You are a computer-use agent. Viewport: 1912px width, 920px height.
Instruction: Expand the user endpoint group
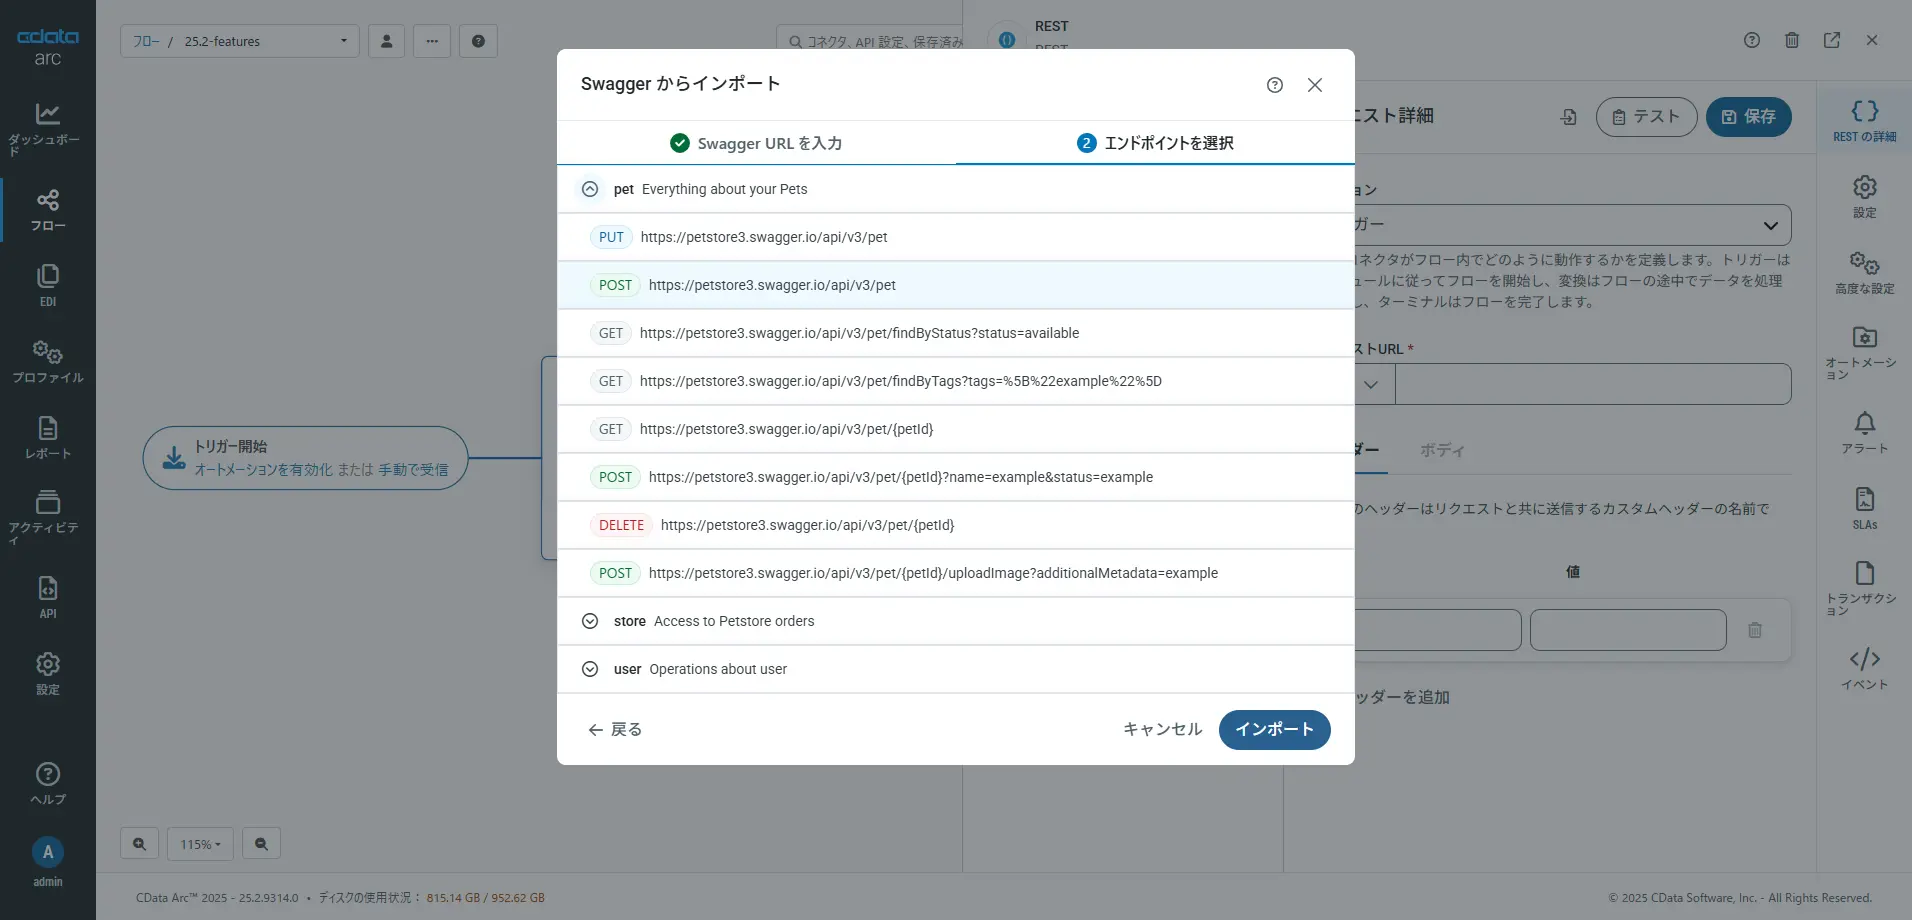tap(590, 669)
